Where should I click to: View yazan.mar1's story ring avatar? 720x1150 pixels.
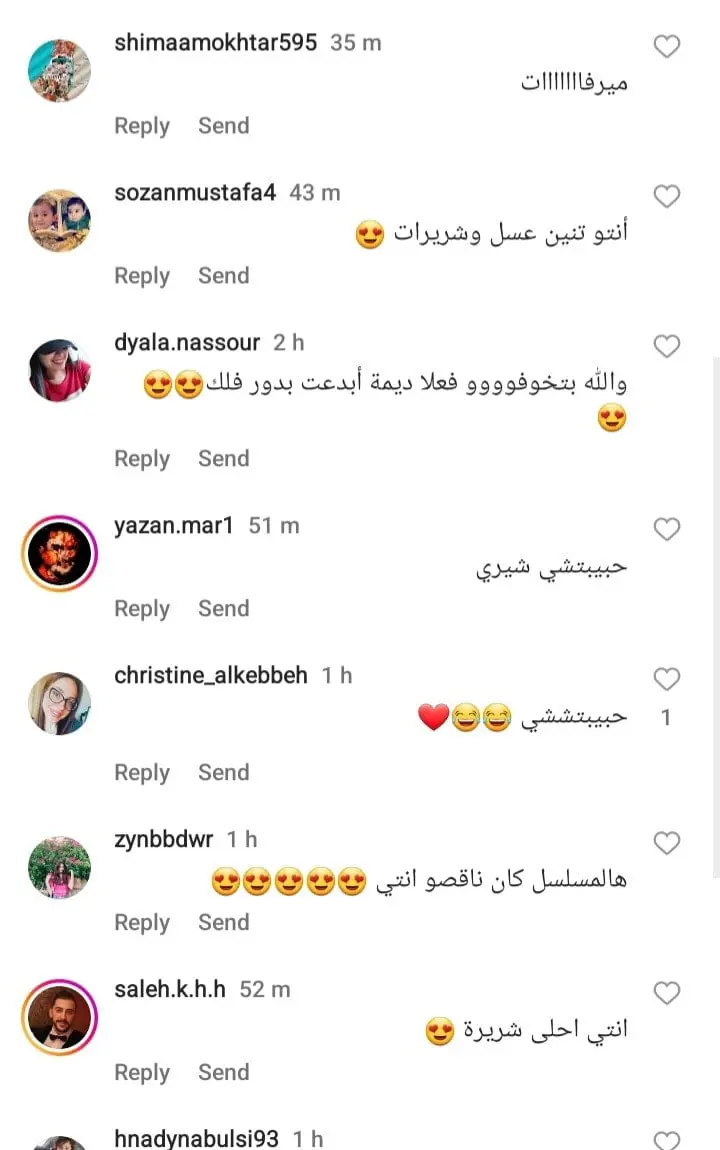click(59, 553)
